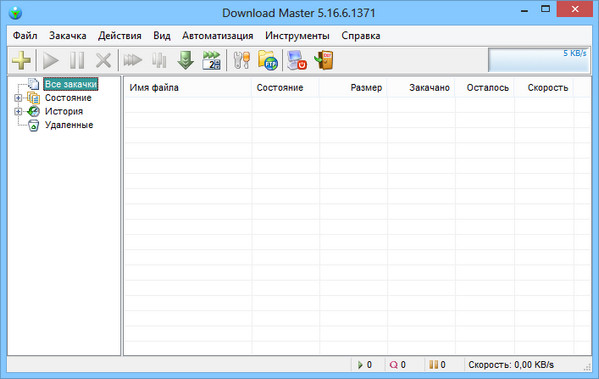
Task: Click active downloads green arrow status icon
Action: pos(360,365)
